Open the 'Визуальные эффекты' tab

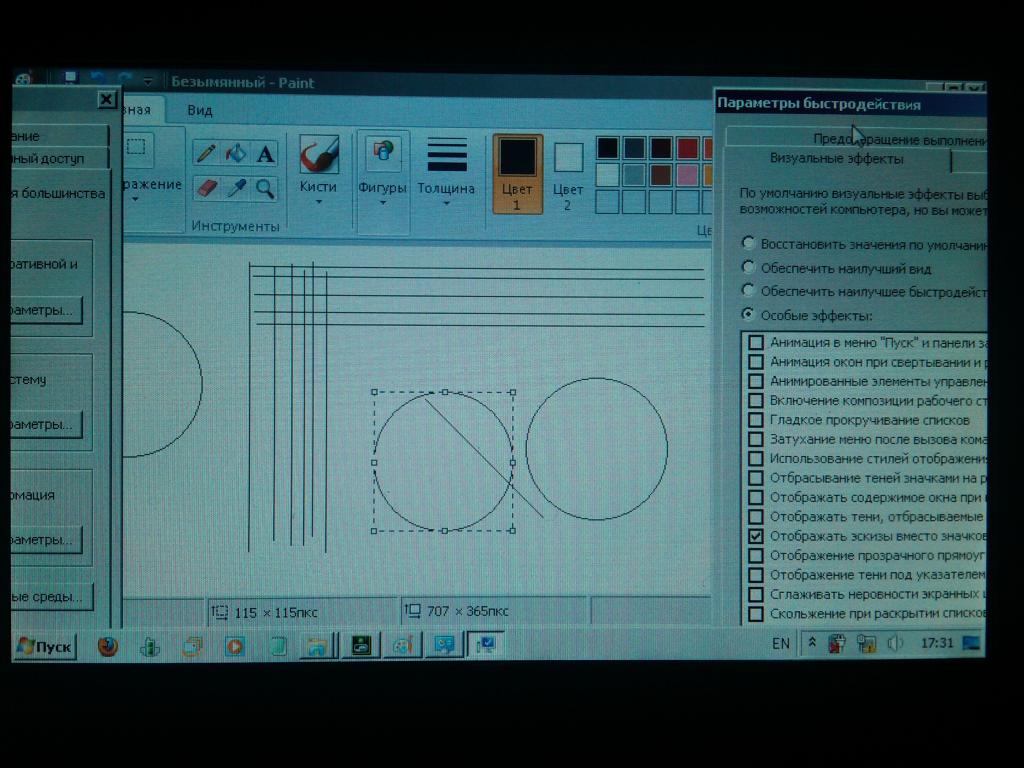click(836, 159)
